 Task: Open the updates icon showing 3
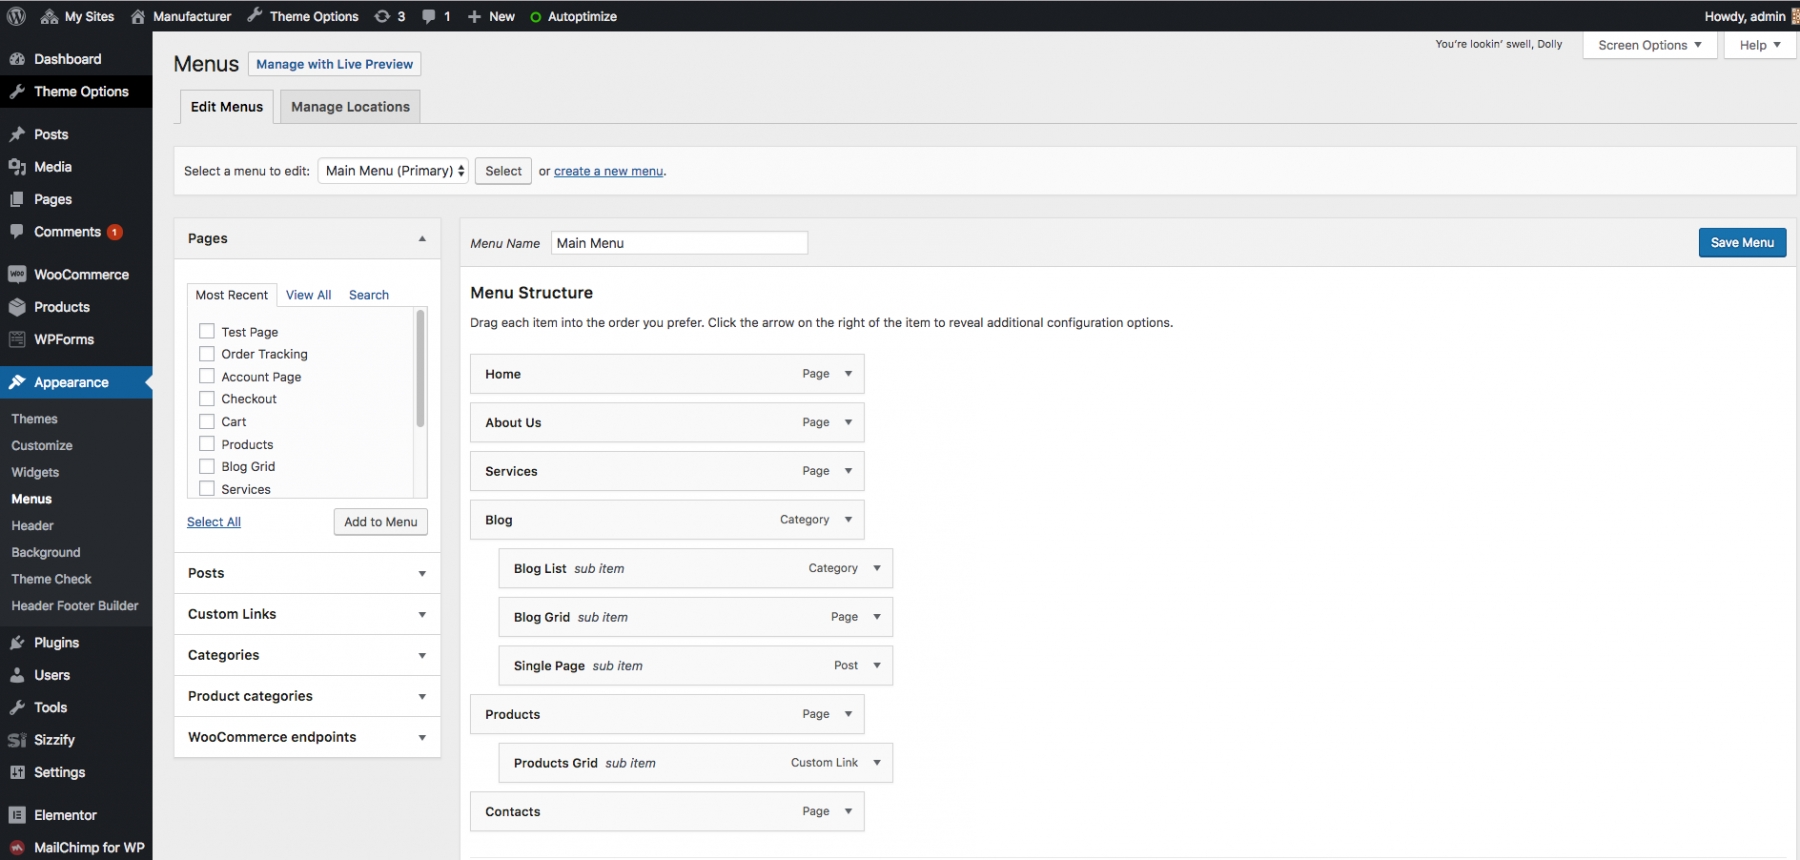pyautogui.click(x=389, y=16)
